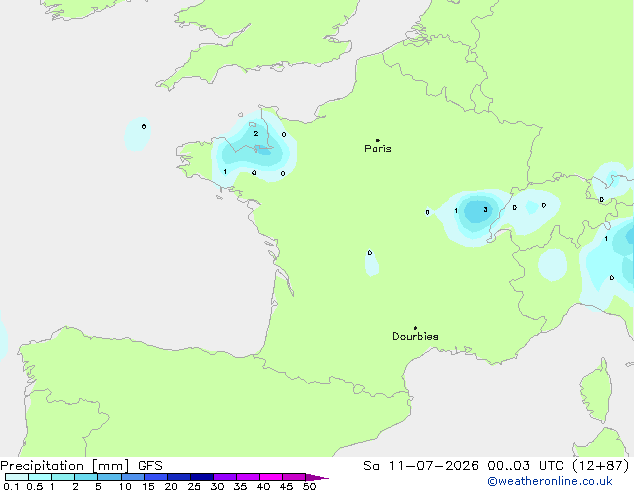Pick the legend swatch between 2 and 5
This screenshot has width=634, height=490.
(86, 477)
